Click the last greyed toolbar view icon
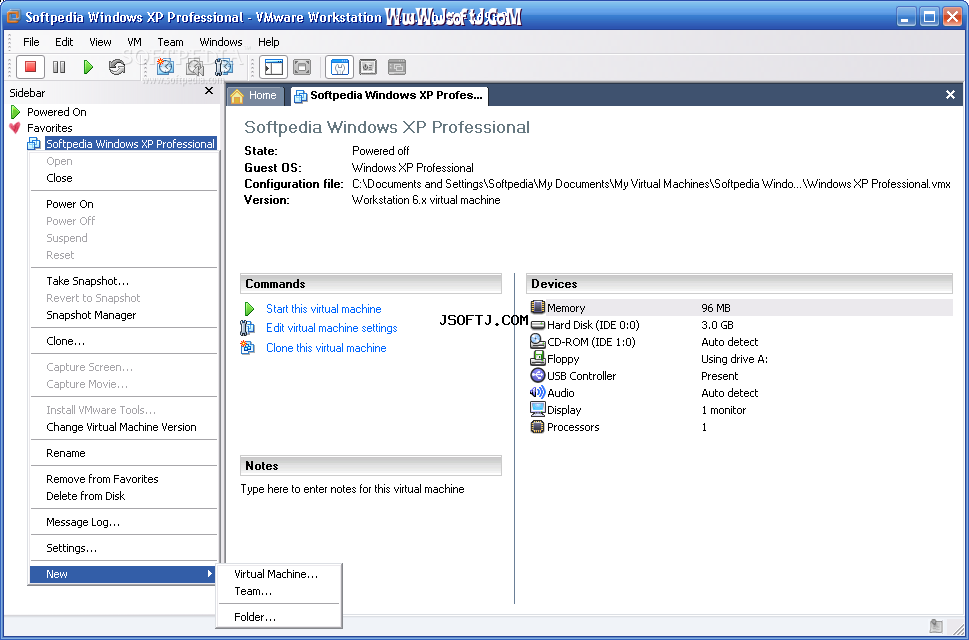This screenshot has width=969, height=640. tap(397, 67)
